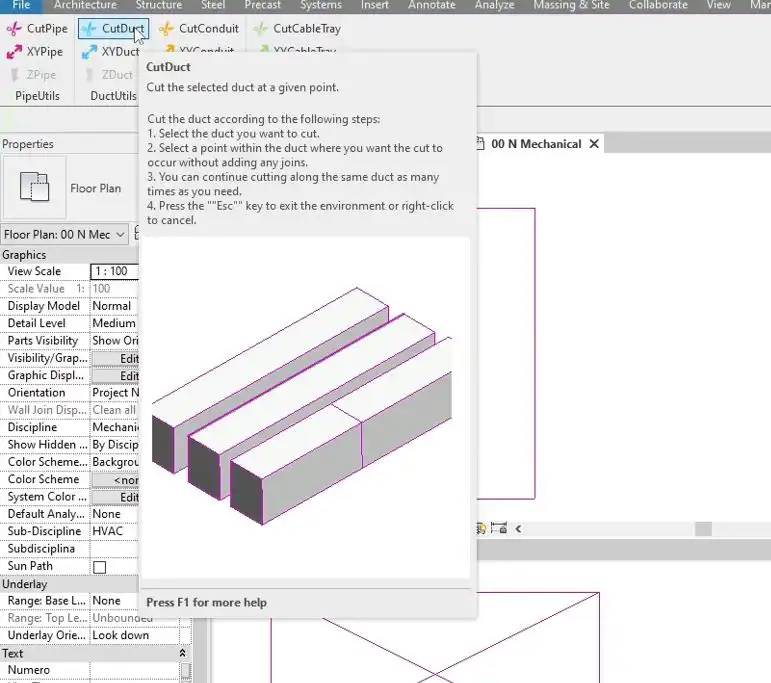The height and width of the screenshot is (683, 771).
Task: Click the Floor Plan type thumbnail
Action: coord(34,187)
